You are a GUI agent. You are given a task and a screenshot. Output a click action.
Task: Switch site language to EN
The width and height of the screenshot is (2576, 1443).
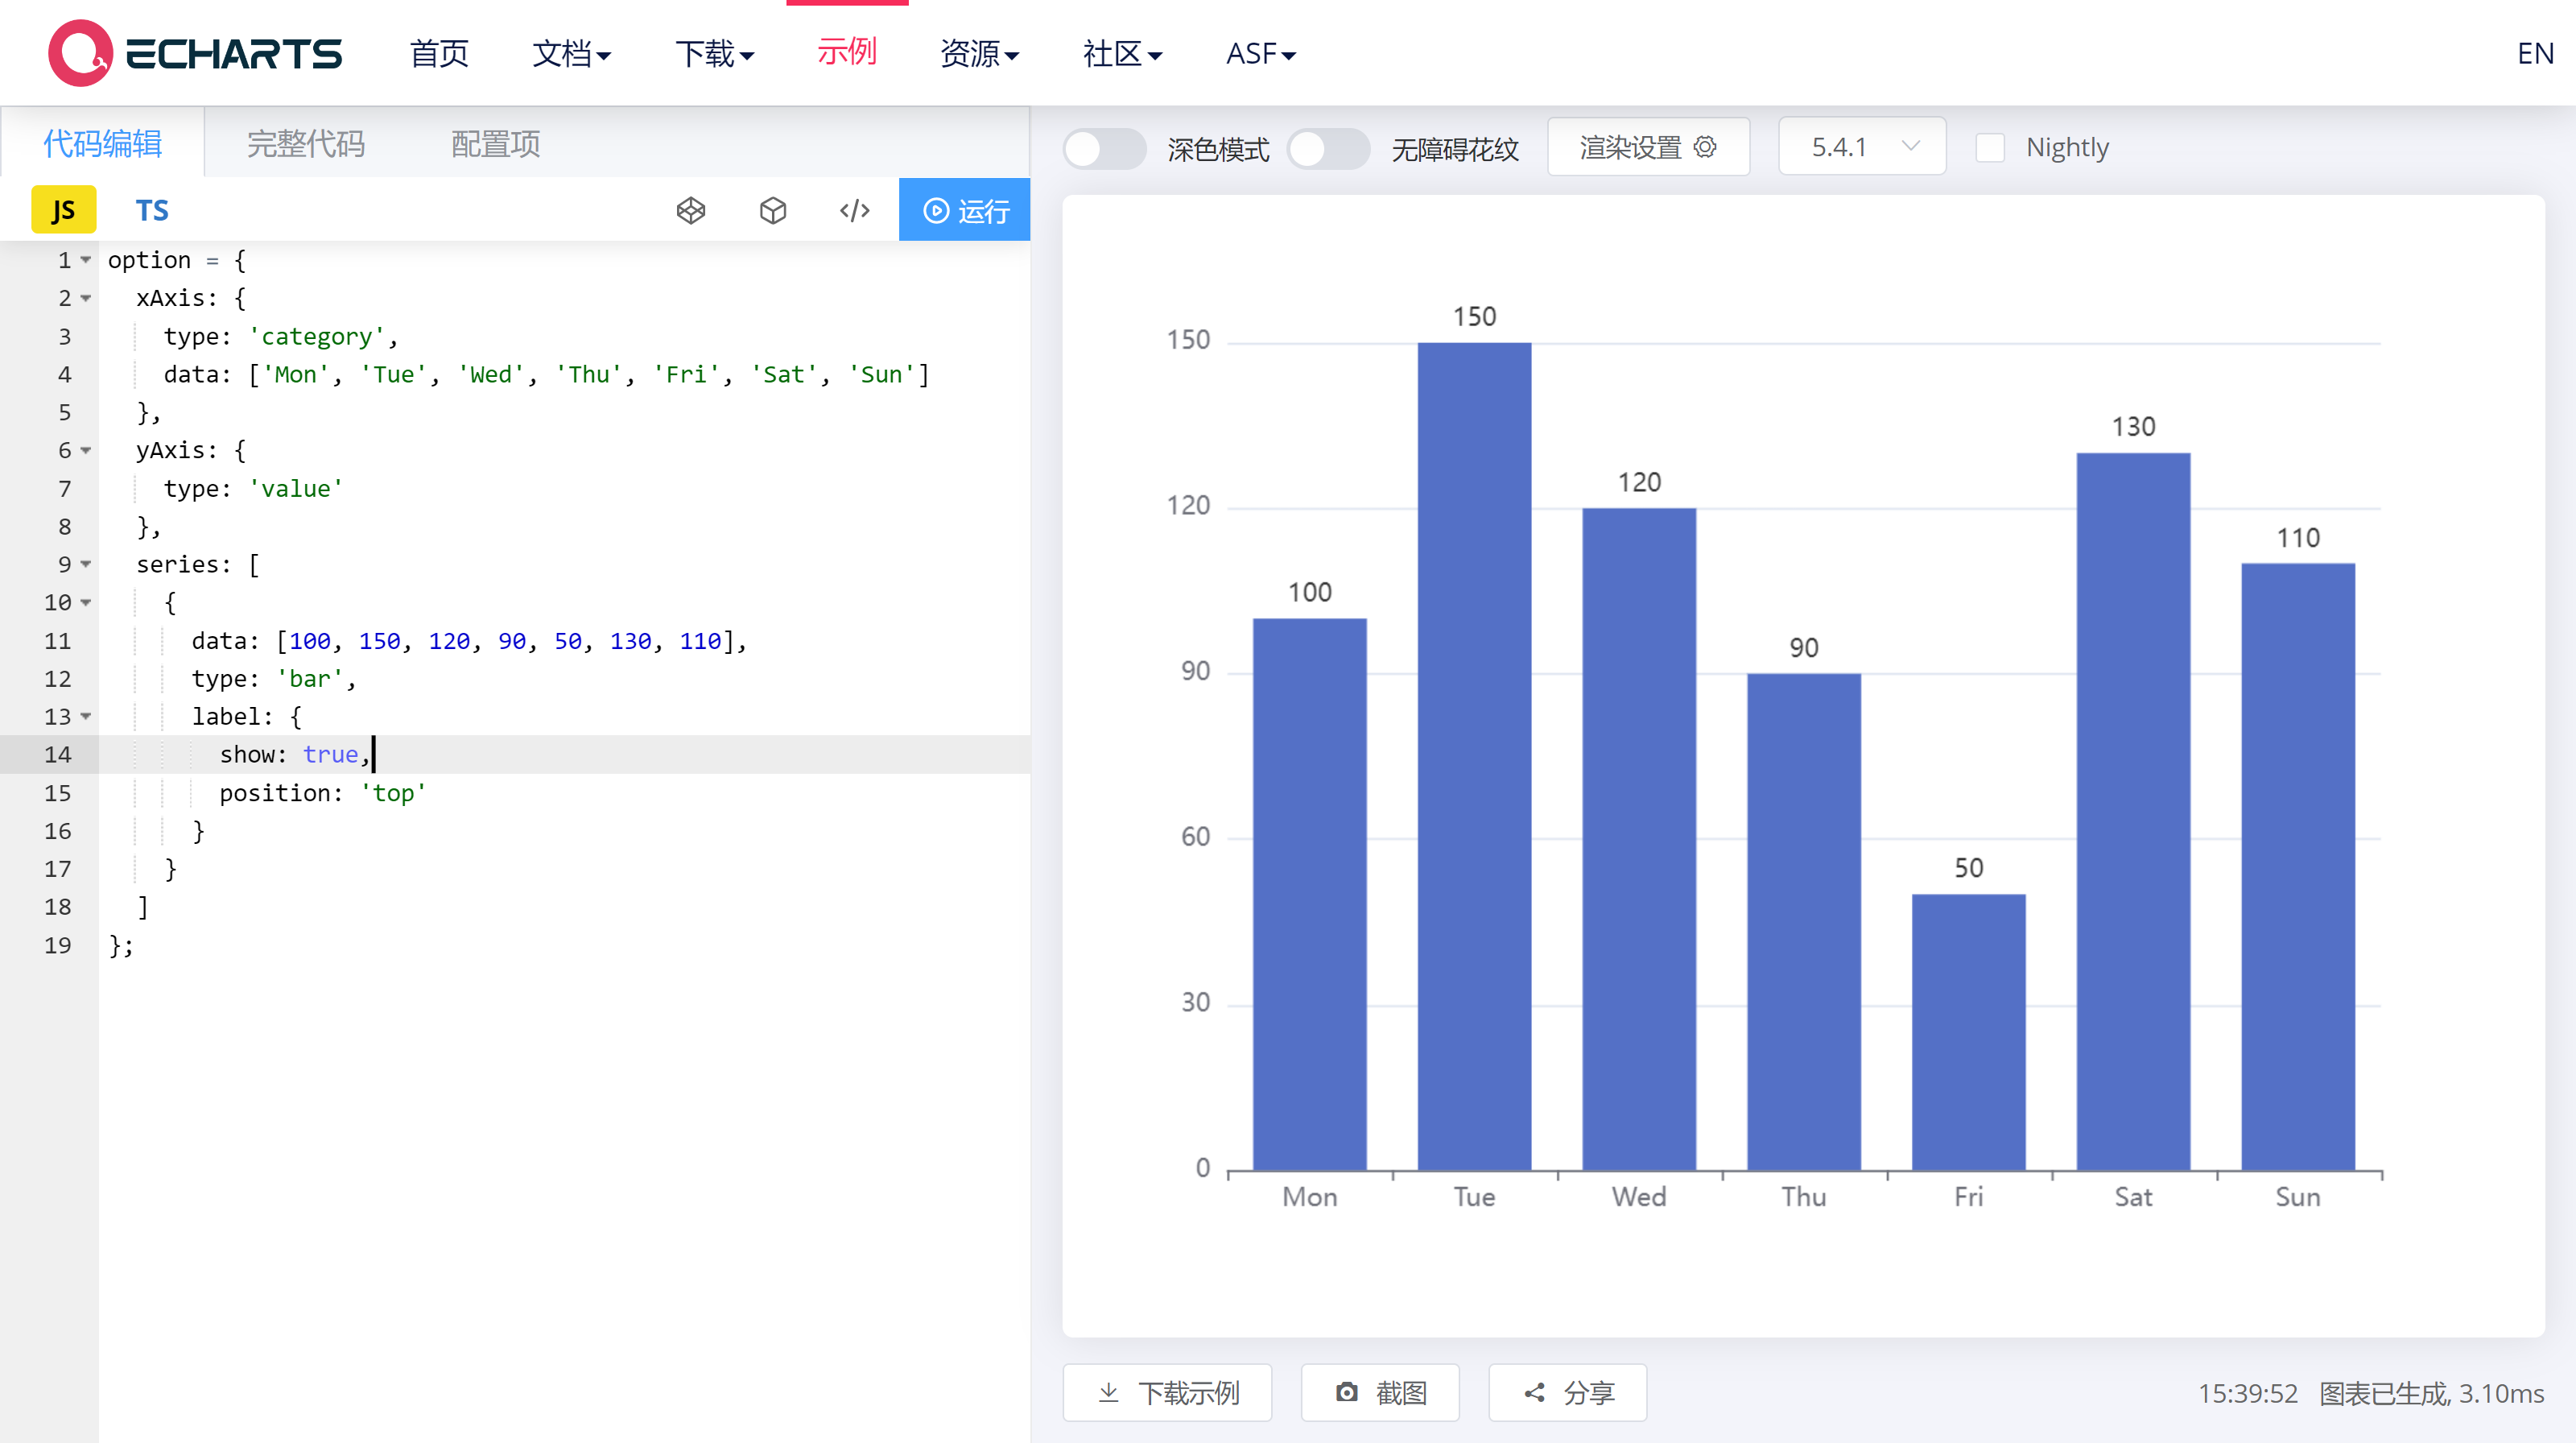coord(2534,52)
